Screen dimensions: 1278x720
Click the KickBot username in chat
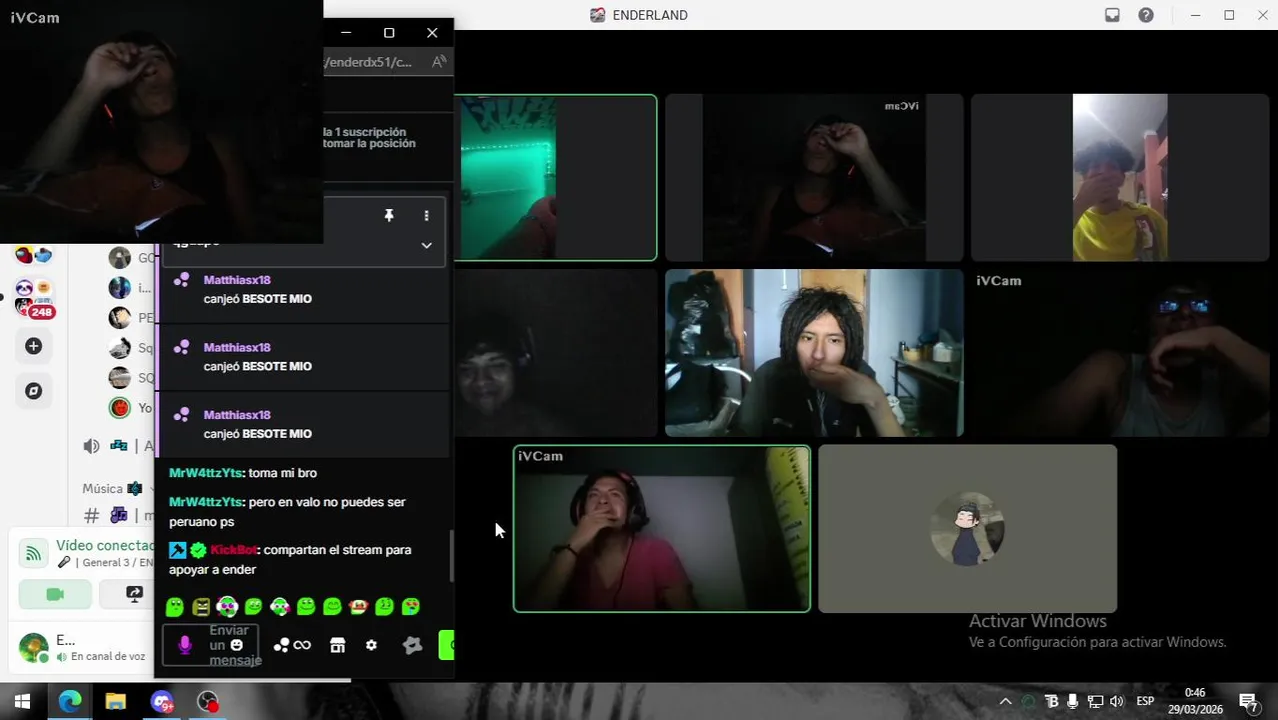point(234,550)
